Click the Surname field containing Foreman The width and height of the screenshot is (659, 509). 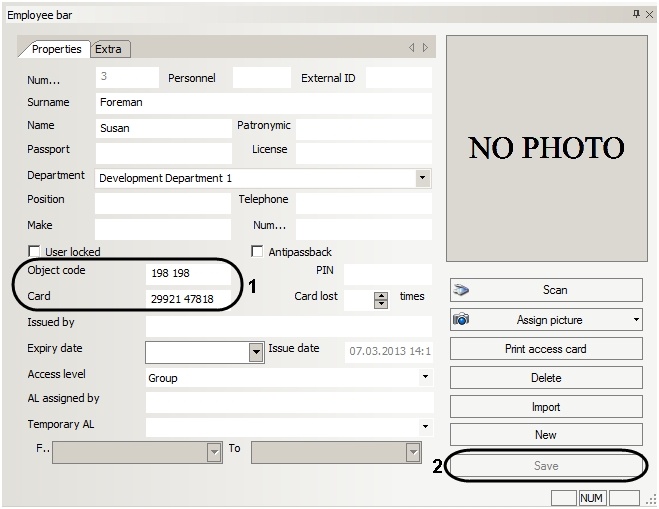point(264,103)
